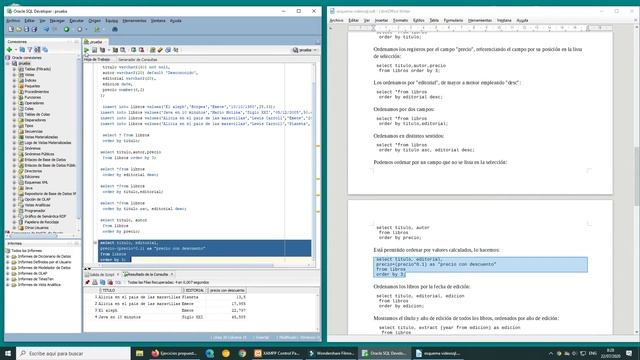Switch to LibreOffice Writer taskbar button
The image size is (640, 360).
click(x=439, y=353)
